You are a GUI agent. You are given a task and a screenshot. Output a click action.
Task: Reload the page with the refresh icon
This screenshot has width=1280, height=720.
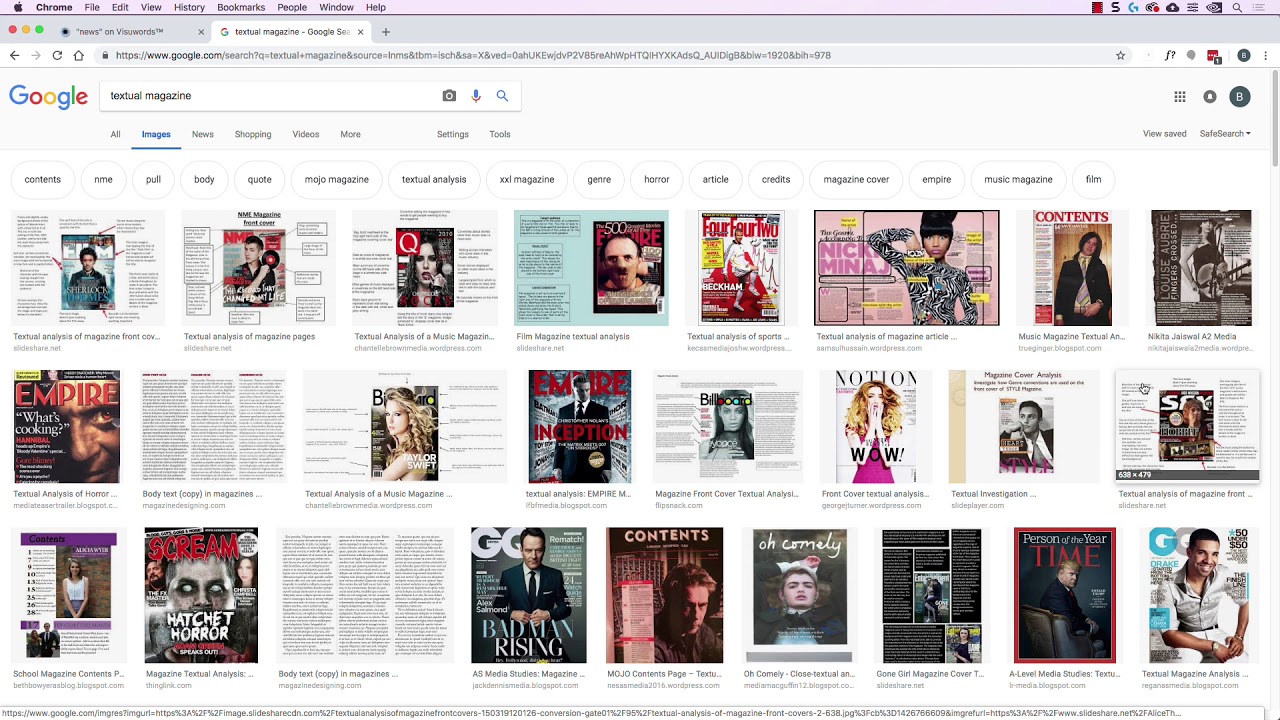click(57, 55)
